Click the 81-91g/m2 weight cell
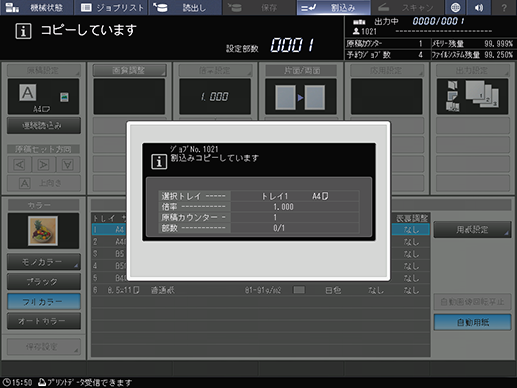 coord(263,290)
